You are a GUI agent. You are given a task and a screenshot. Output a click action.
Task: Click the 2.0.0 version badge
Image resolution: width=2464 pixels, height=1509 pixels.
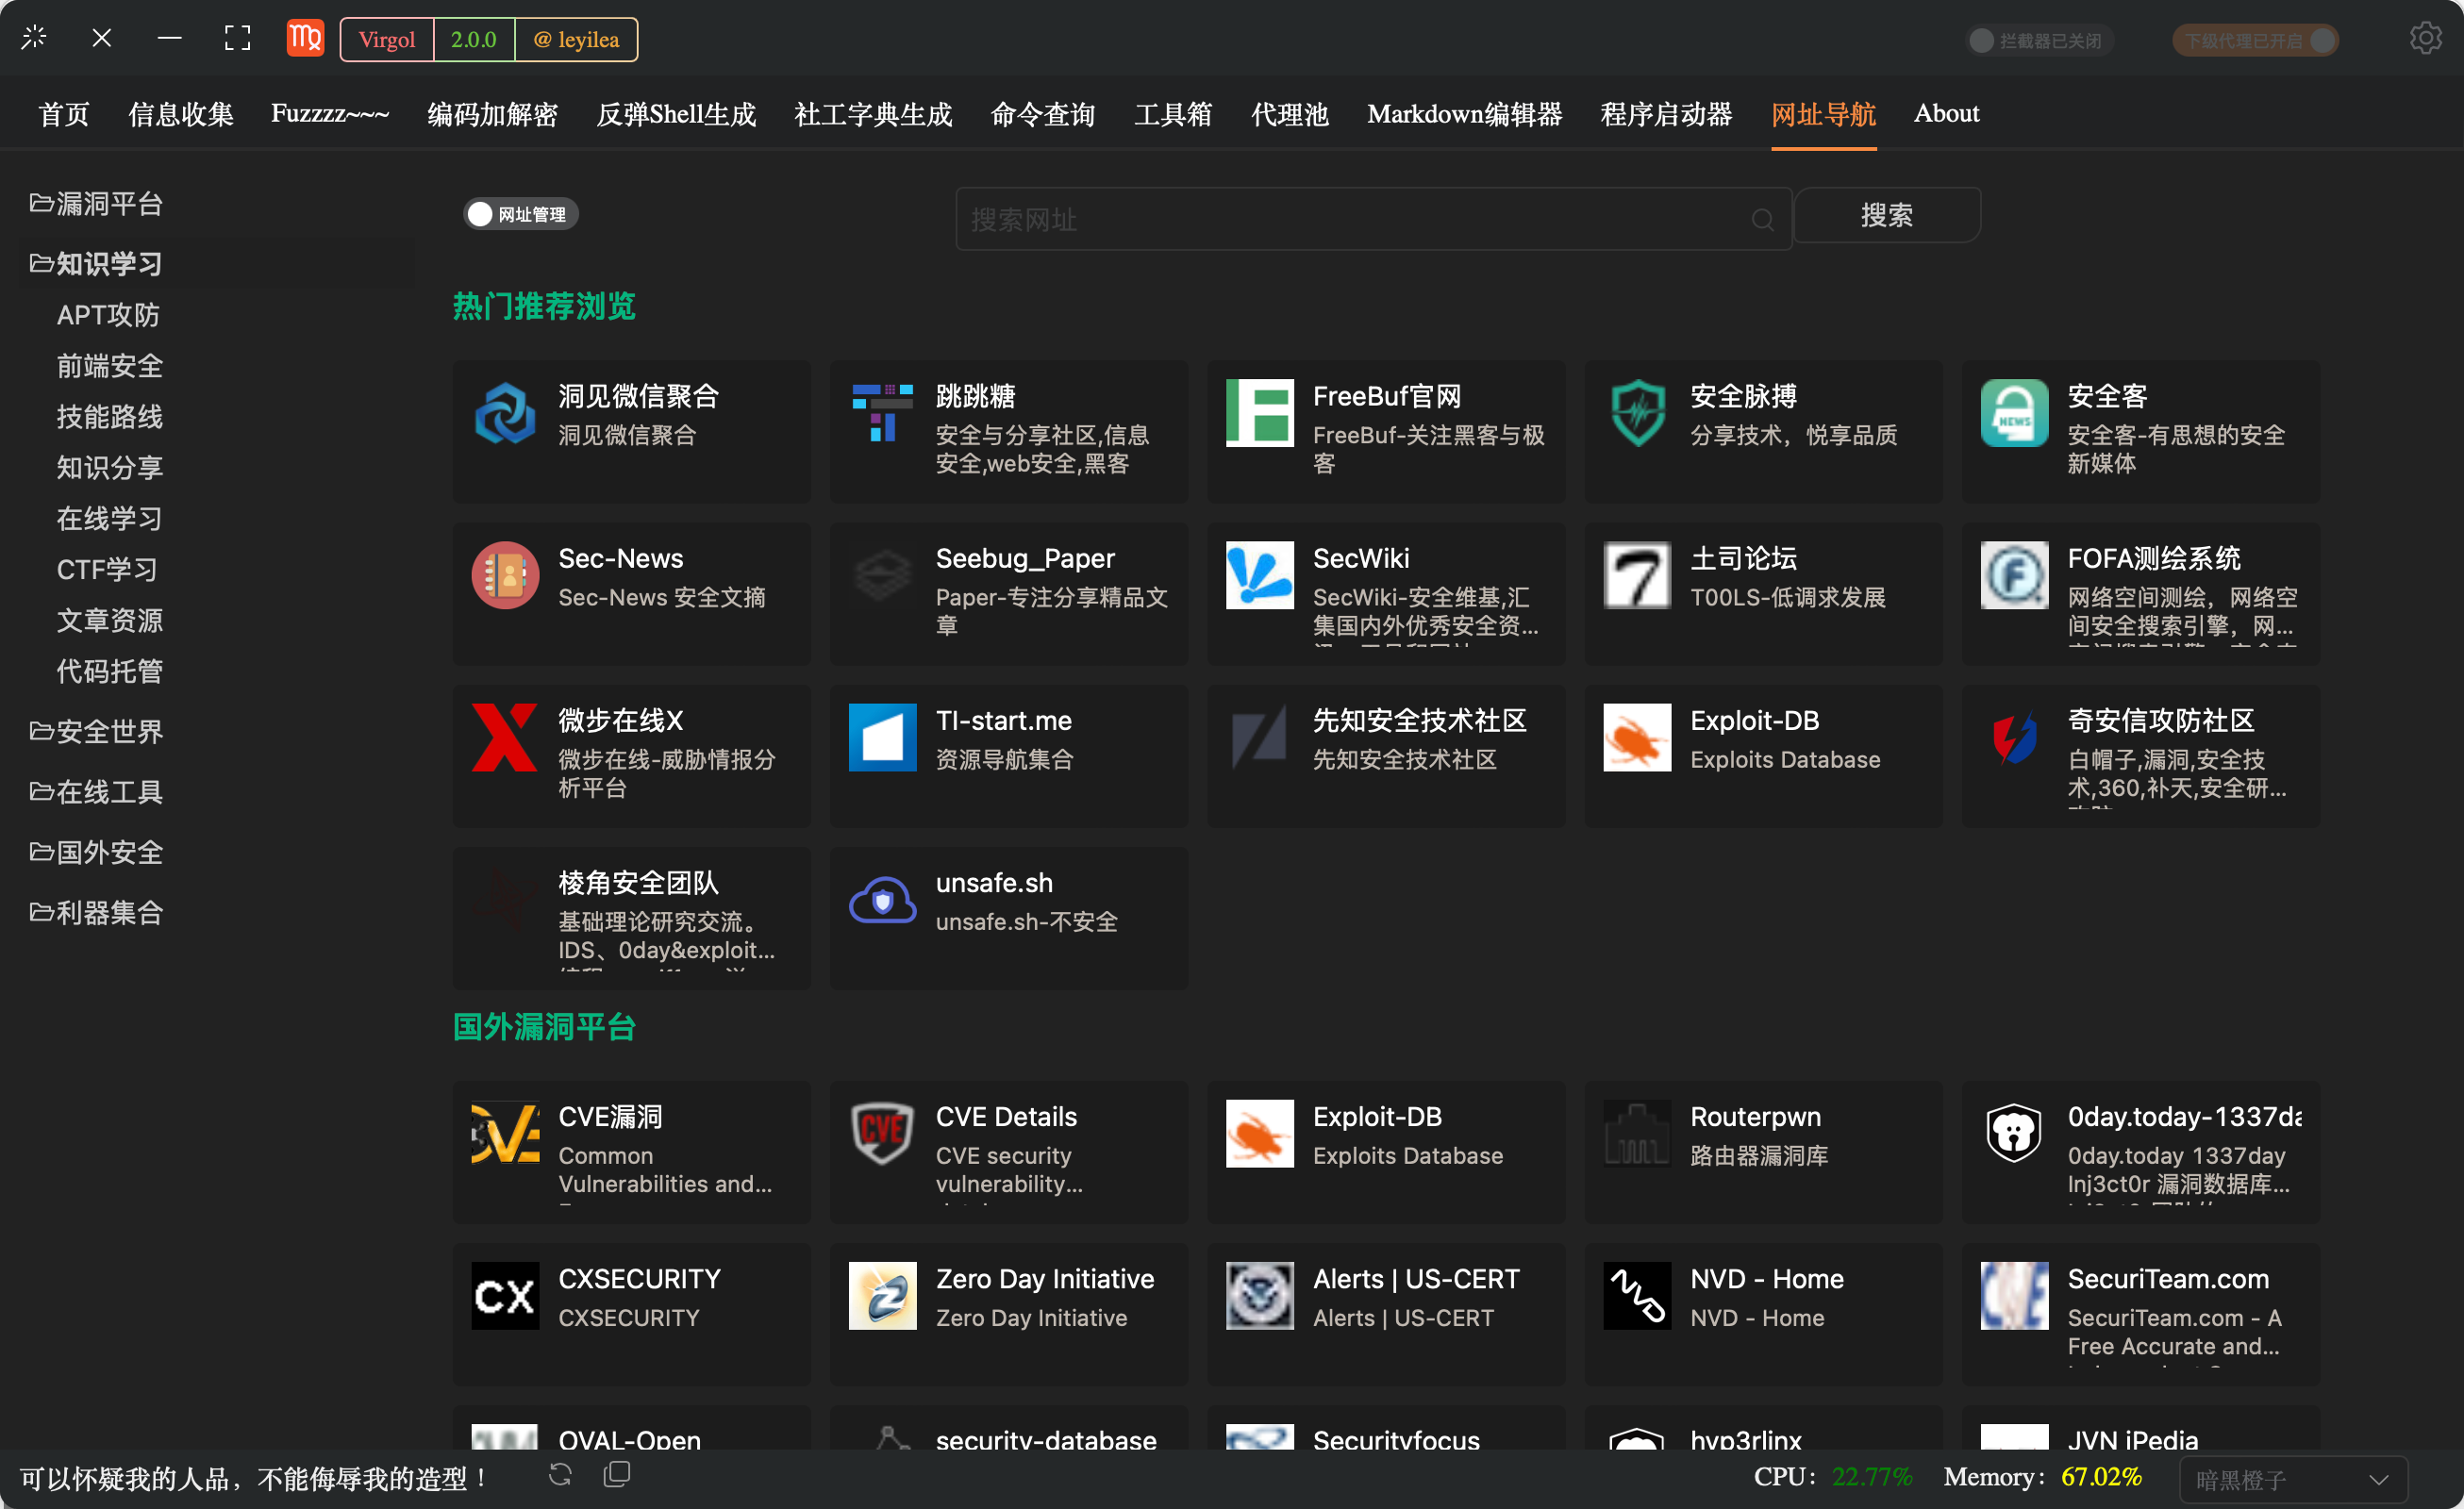click(x=474, y=40)
